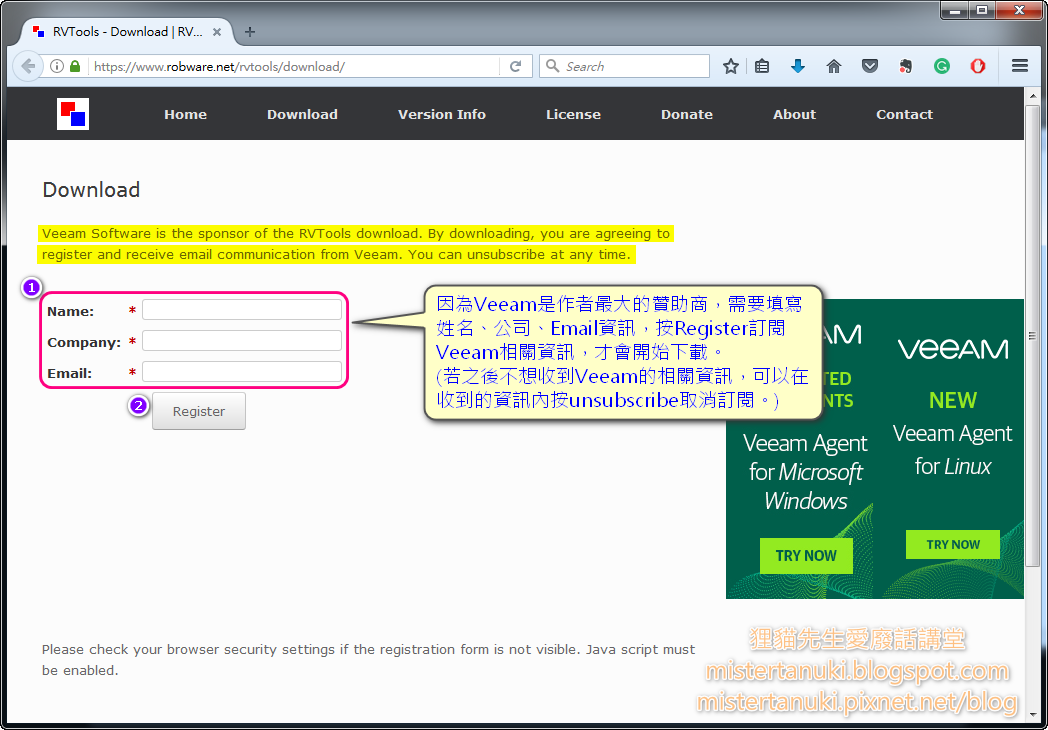Open the Version Info page
1048x730 pixels.
coord(442,114)
